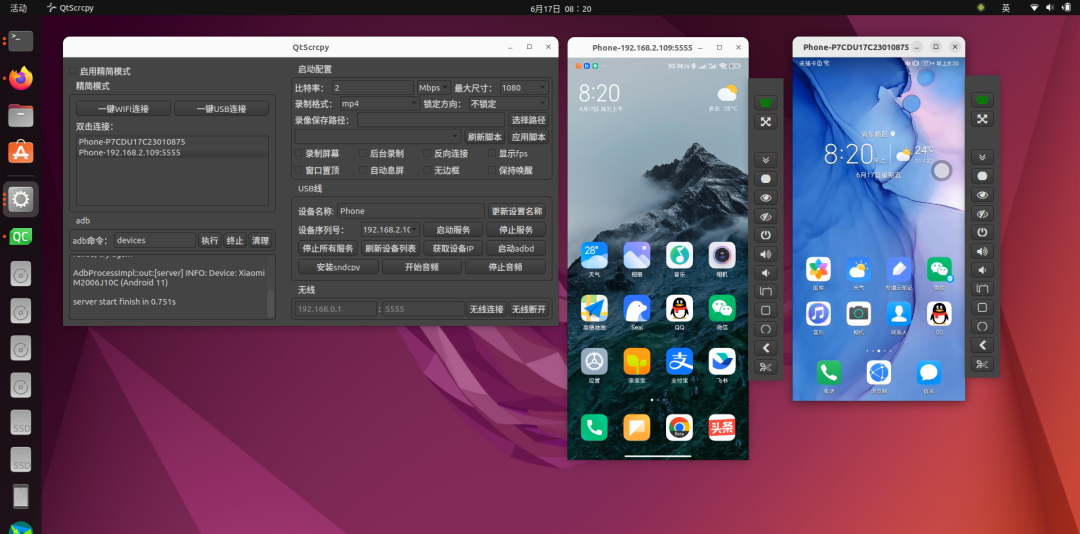
Task: Open the 锁定方向 不锁定 dropdown
Action: click(508, 103)
